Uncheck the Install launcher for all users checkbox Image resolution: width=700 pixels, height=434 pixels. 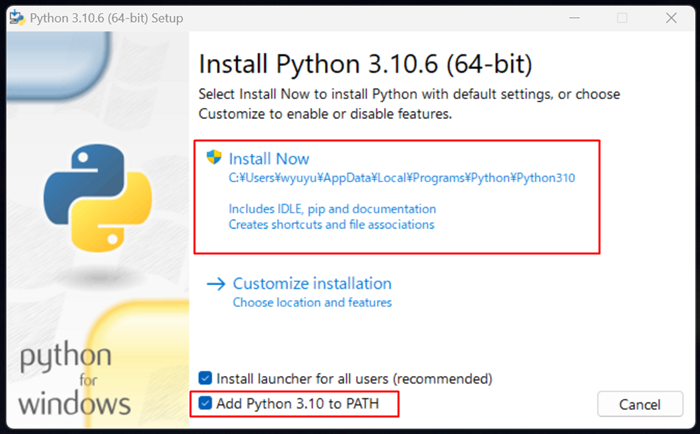206,379
